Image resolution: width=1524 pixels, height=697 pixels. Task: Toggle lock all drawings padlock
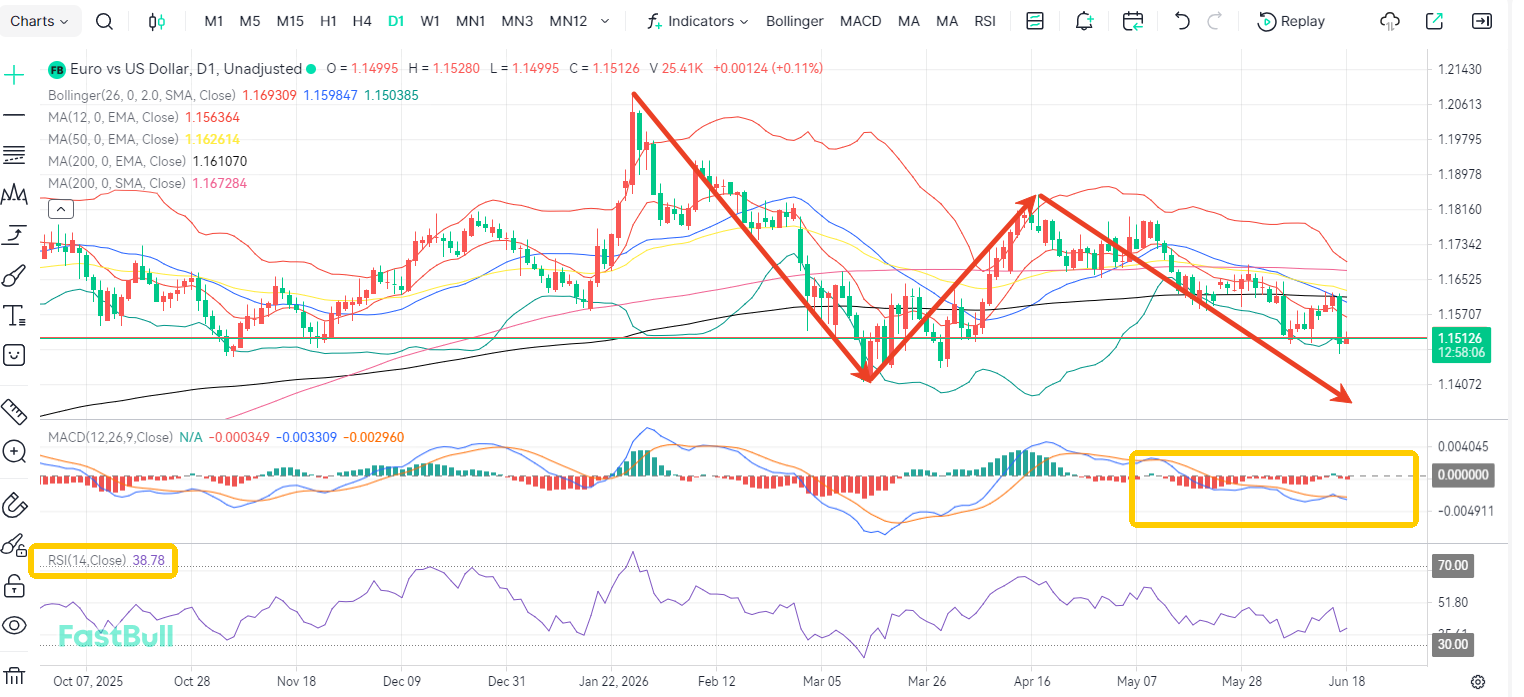(14, 585)
